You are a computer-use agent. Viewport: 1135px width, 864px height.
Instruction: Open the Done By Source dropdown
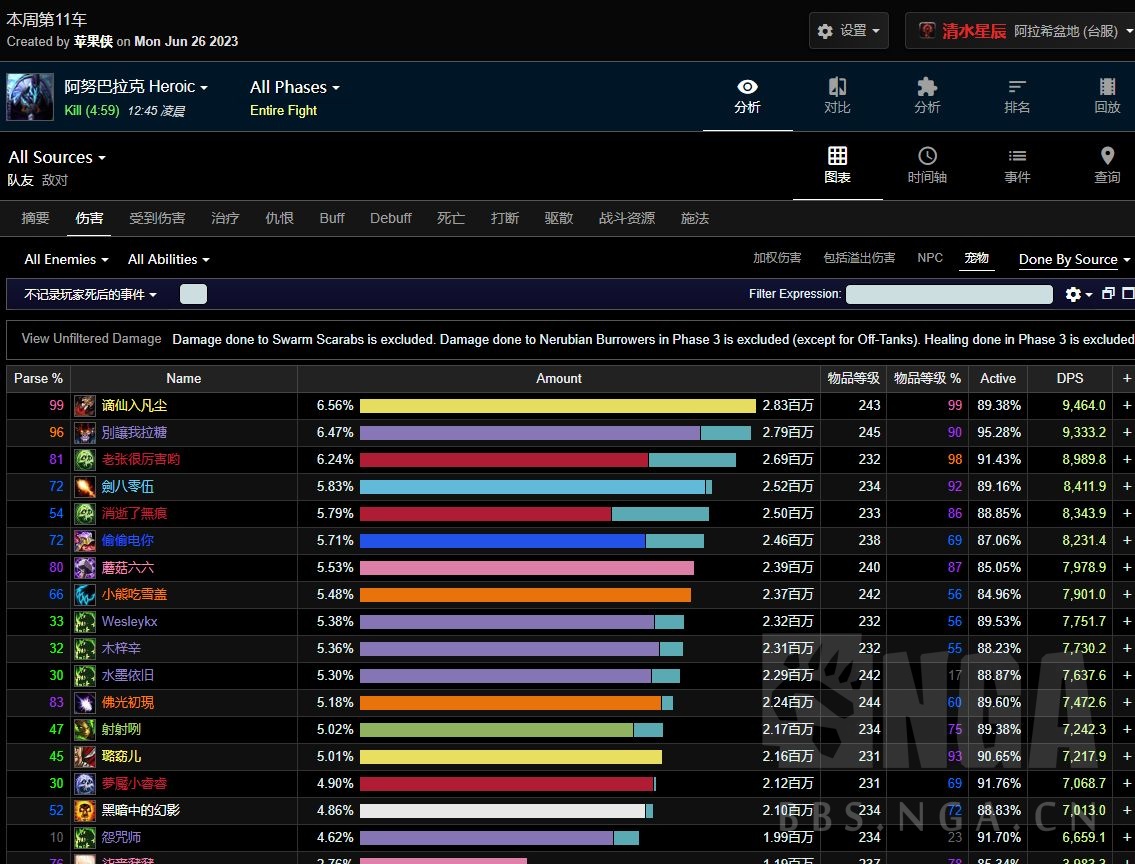tap(1074, 259)
